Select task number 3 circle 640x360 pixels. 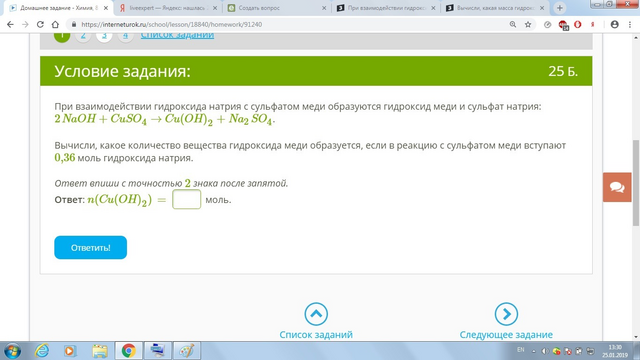click(104, 35)
